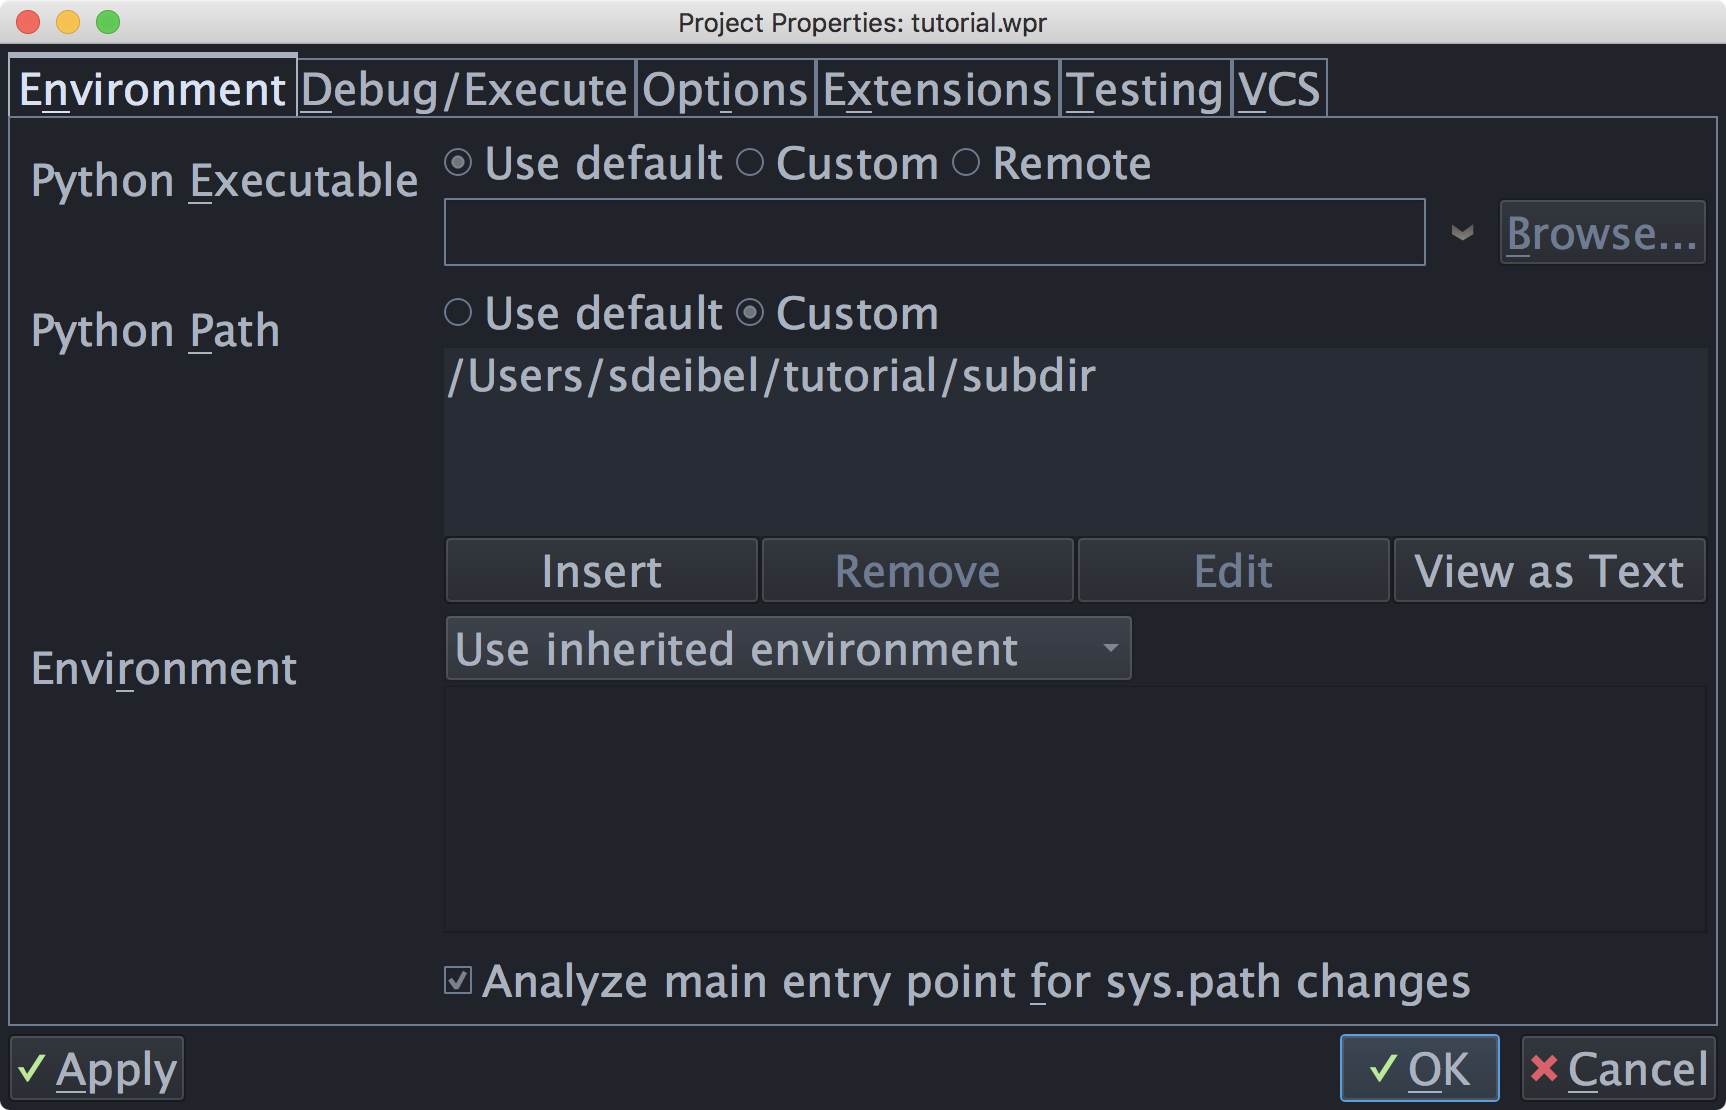Click the Insert path button
1726x1110 pixels.
(601, 571)
